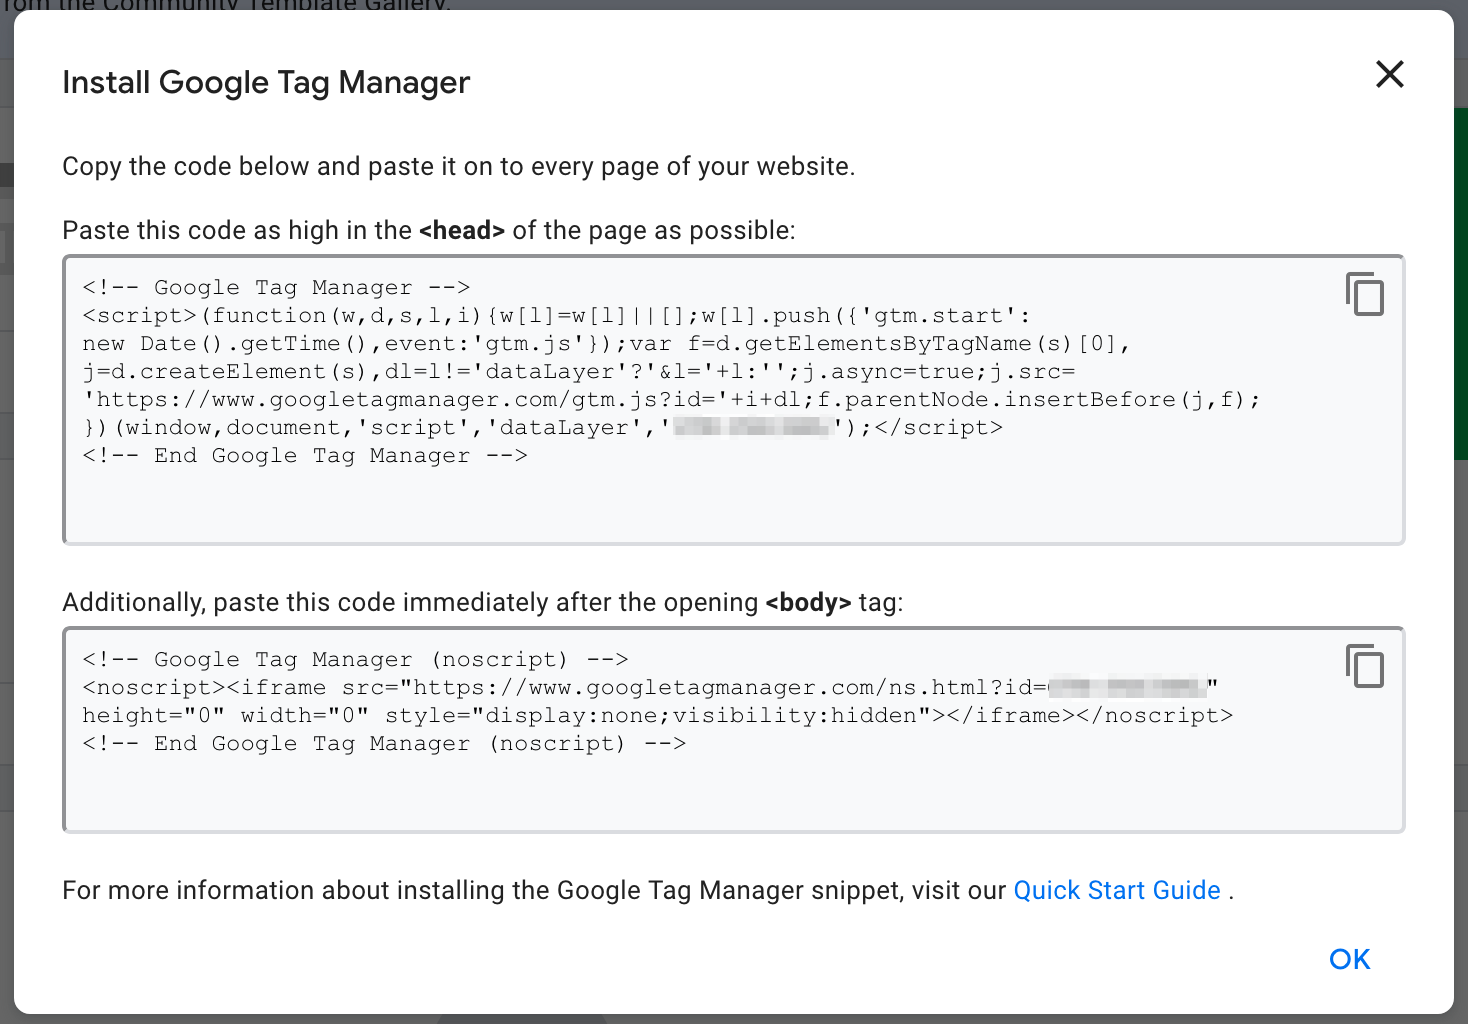Click the '<!-- End Google Tag Manager -->' line
The image size is (1468, 1024).
[305, 456]
